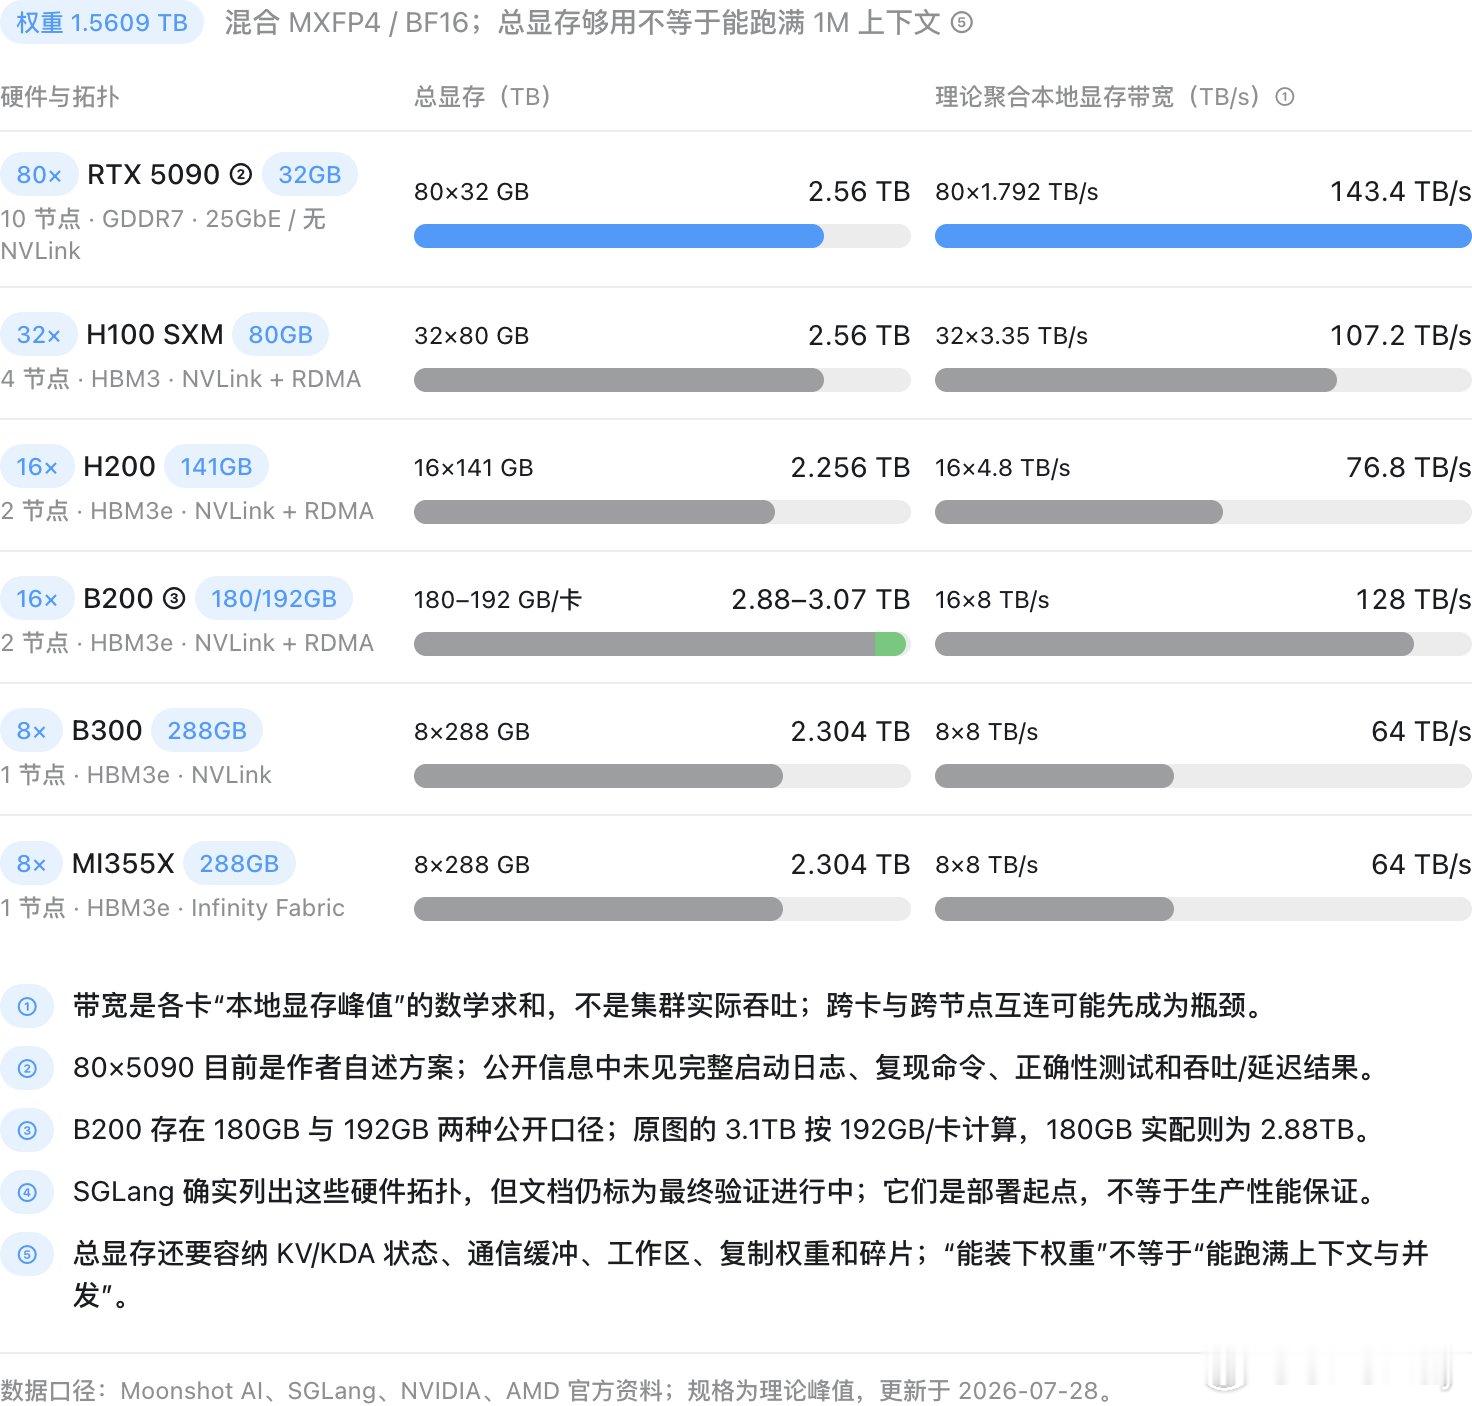1472x1406 pixels.
Task: Click the green segment of the B200 memory bar
Action: point(890,644)
